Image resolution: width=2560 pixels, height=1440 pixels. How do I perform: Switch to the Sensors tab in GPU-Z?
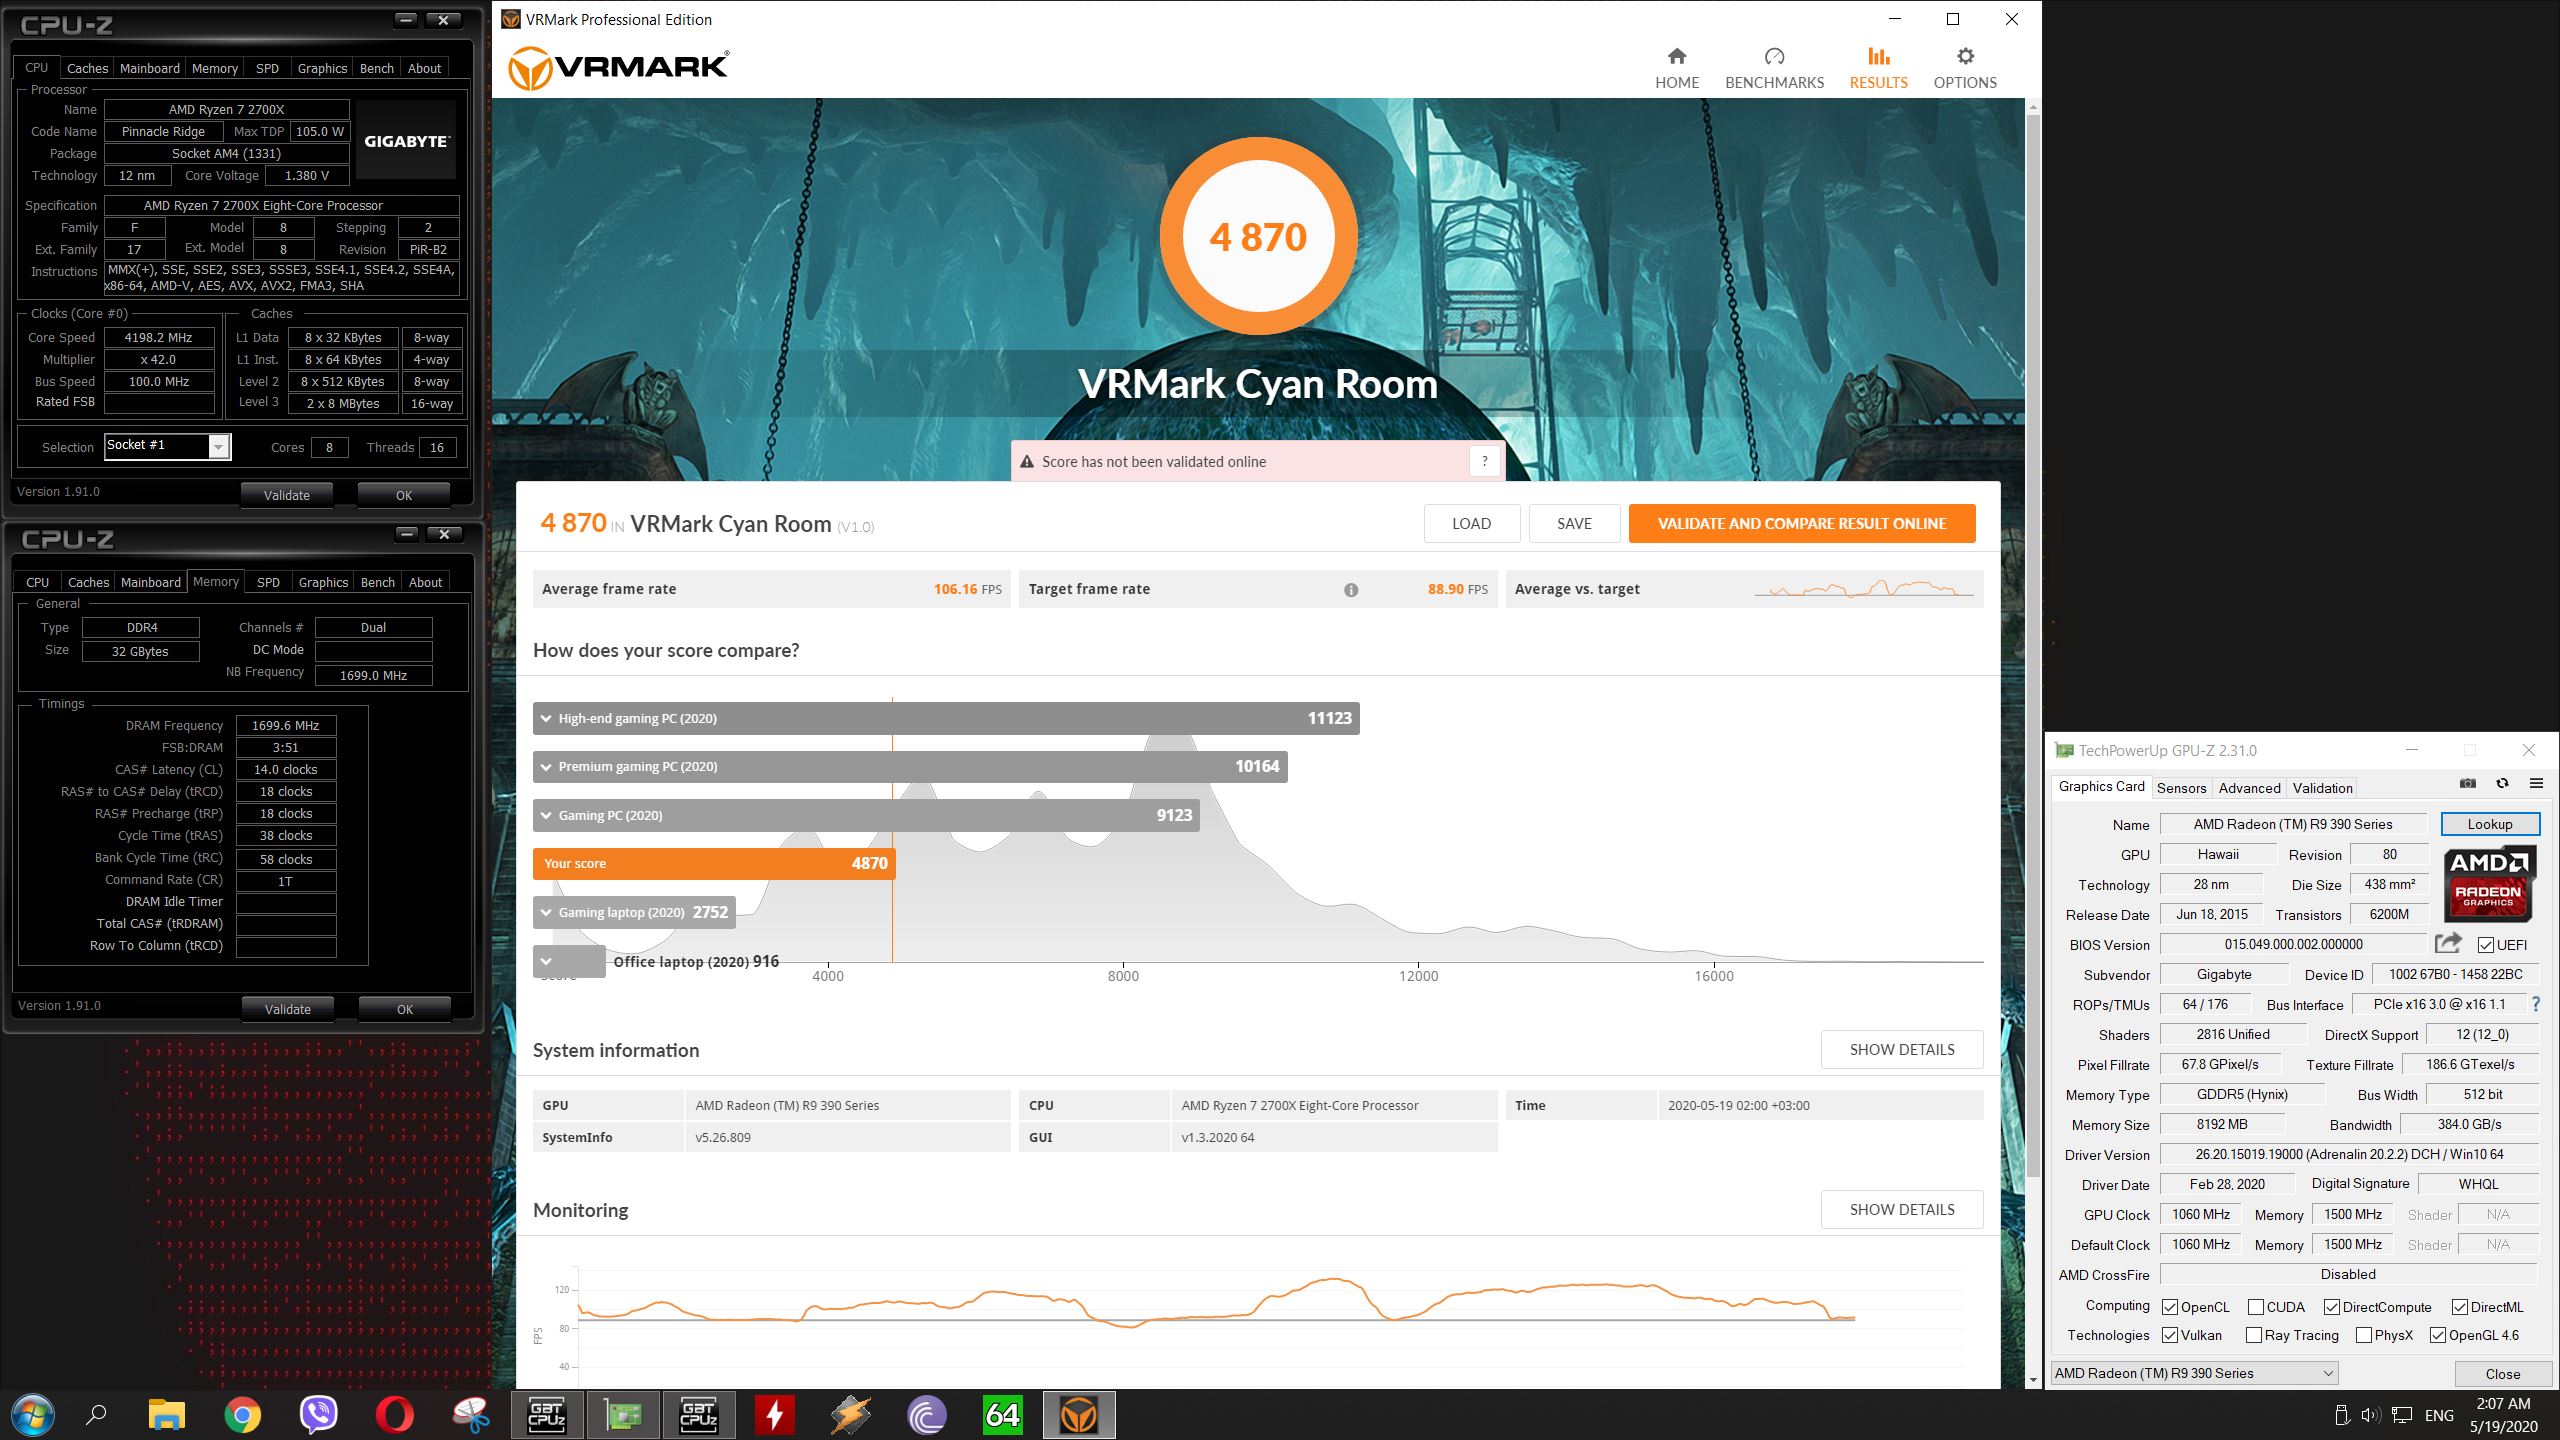click(x=2181, y=788)
